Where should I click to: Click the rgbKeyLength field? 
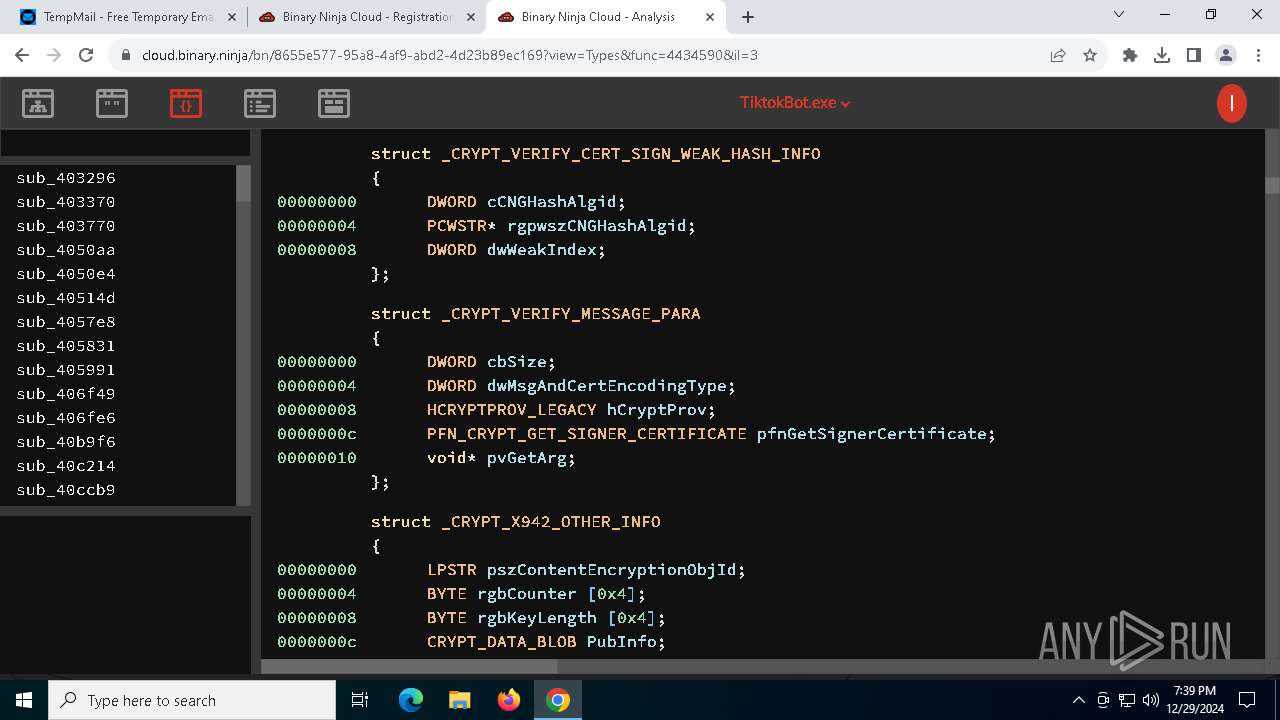[537, 618]
